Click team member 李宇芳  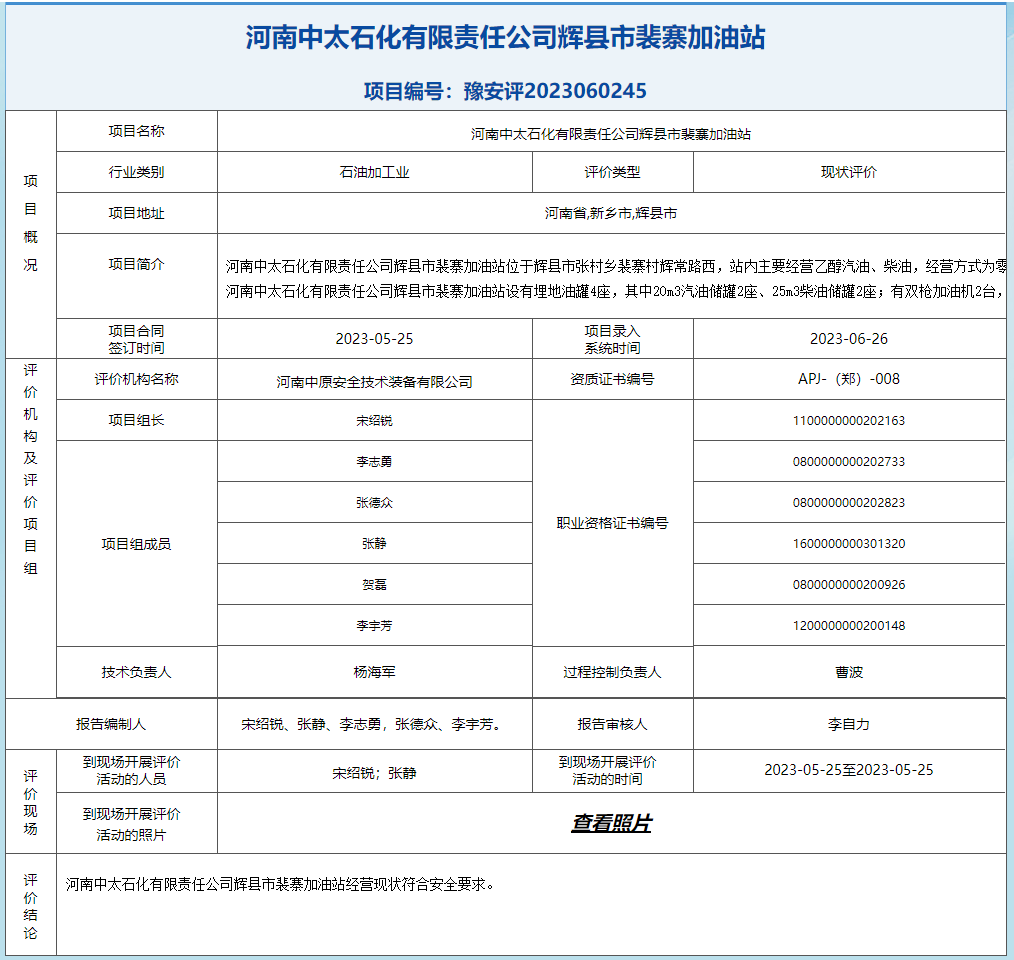(x=374, y=626)
